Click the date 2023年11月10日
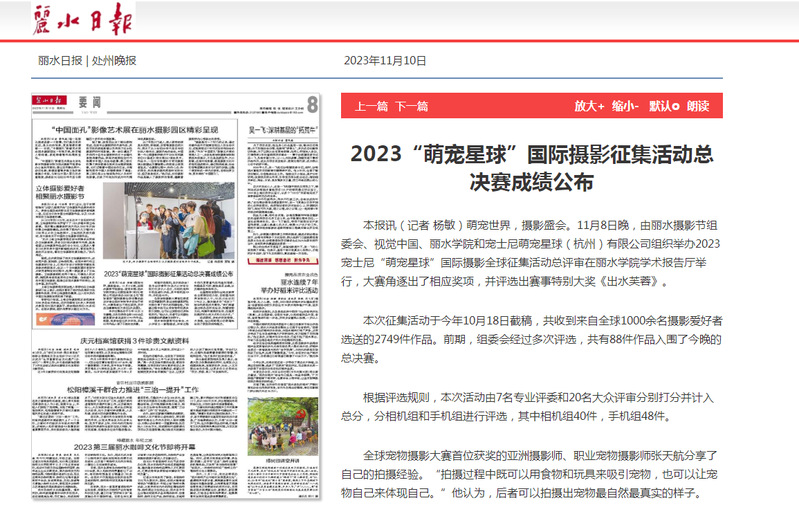Viewport: 799px width, 505px height. [385, 60]
